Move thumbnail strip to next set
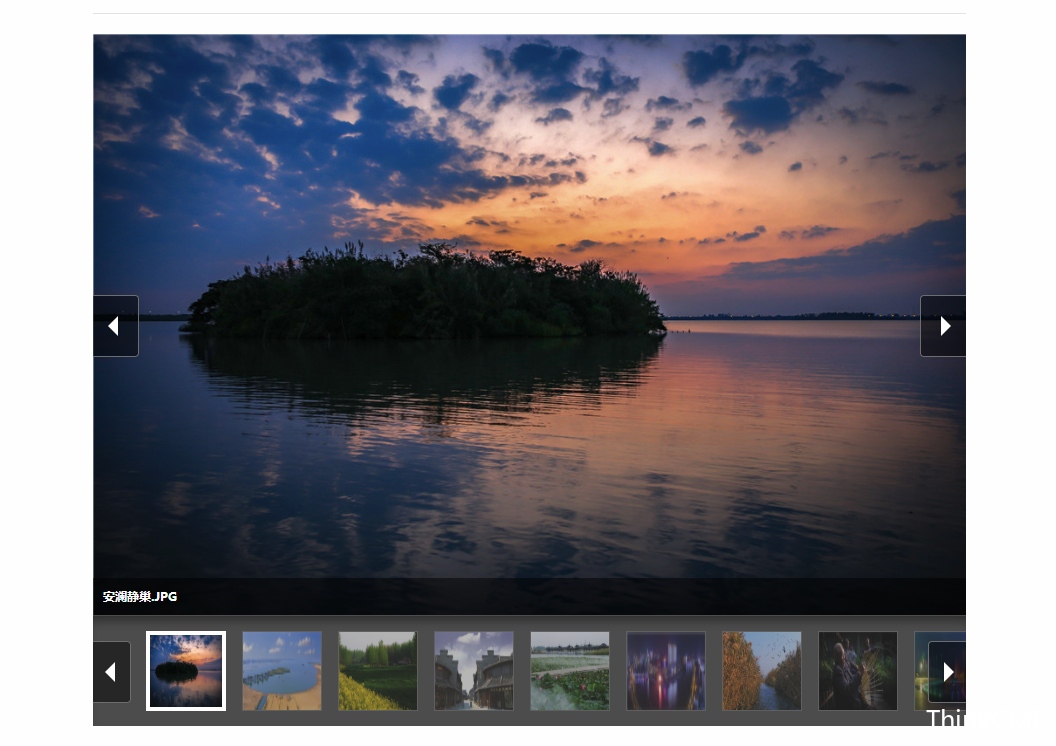This screenshot has height=746, width=1056. [947, 672]
